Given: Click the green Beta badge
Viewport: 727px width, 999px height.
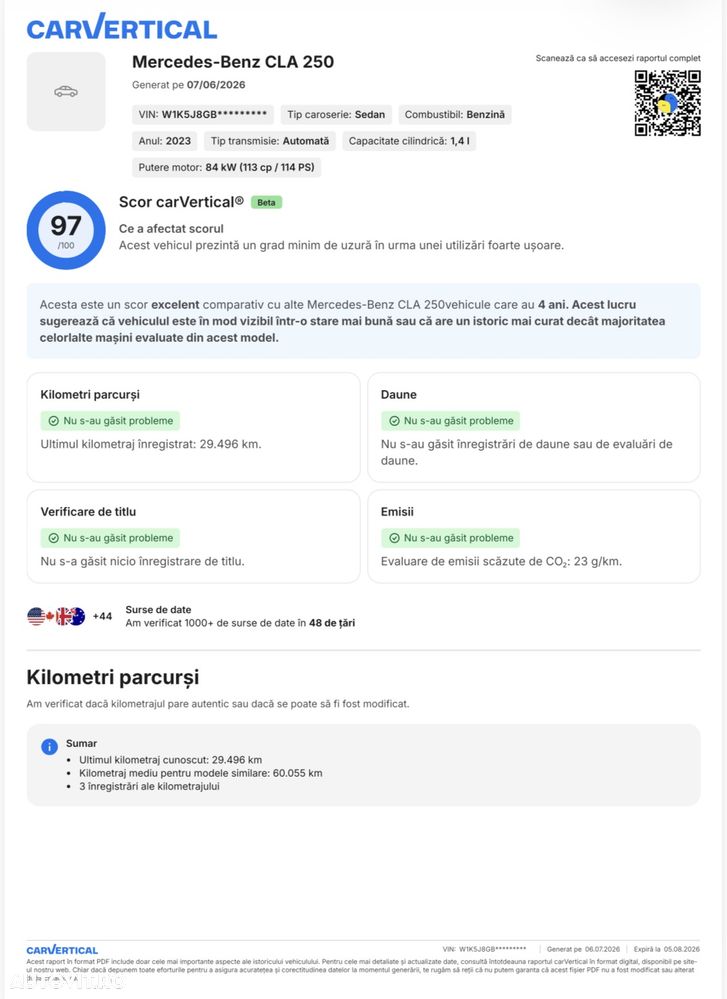Looking at the screenshot, I should [266, 203].
